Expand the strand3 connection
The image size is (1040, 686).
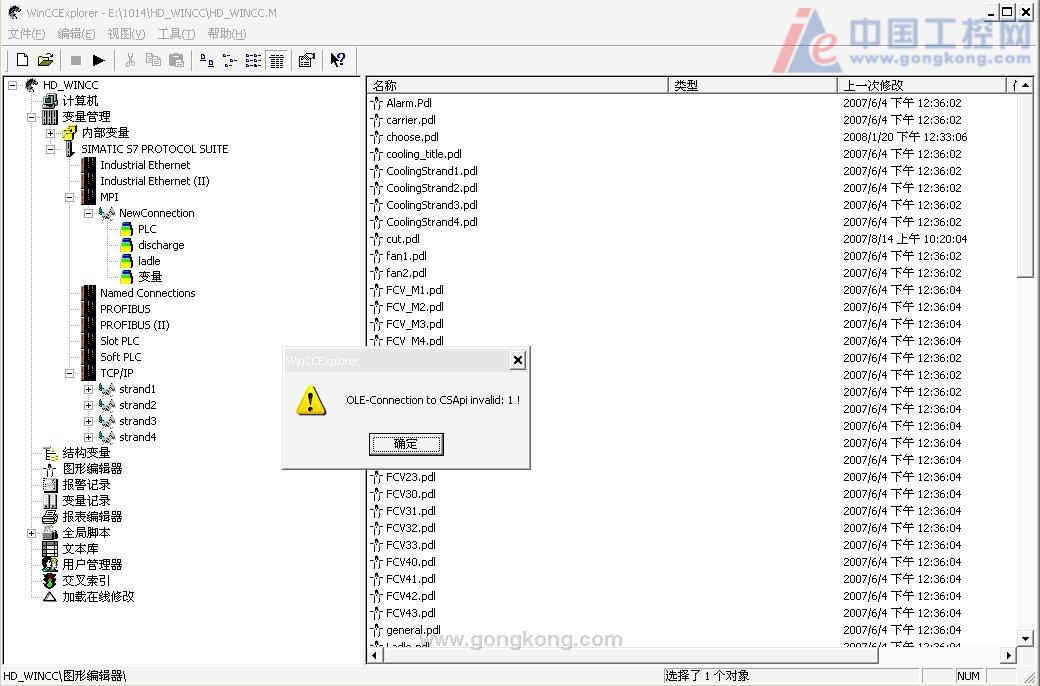(88, 421)
